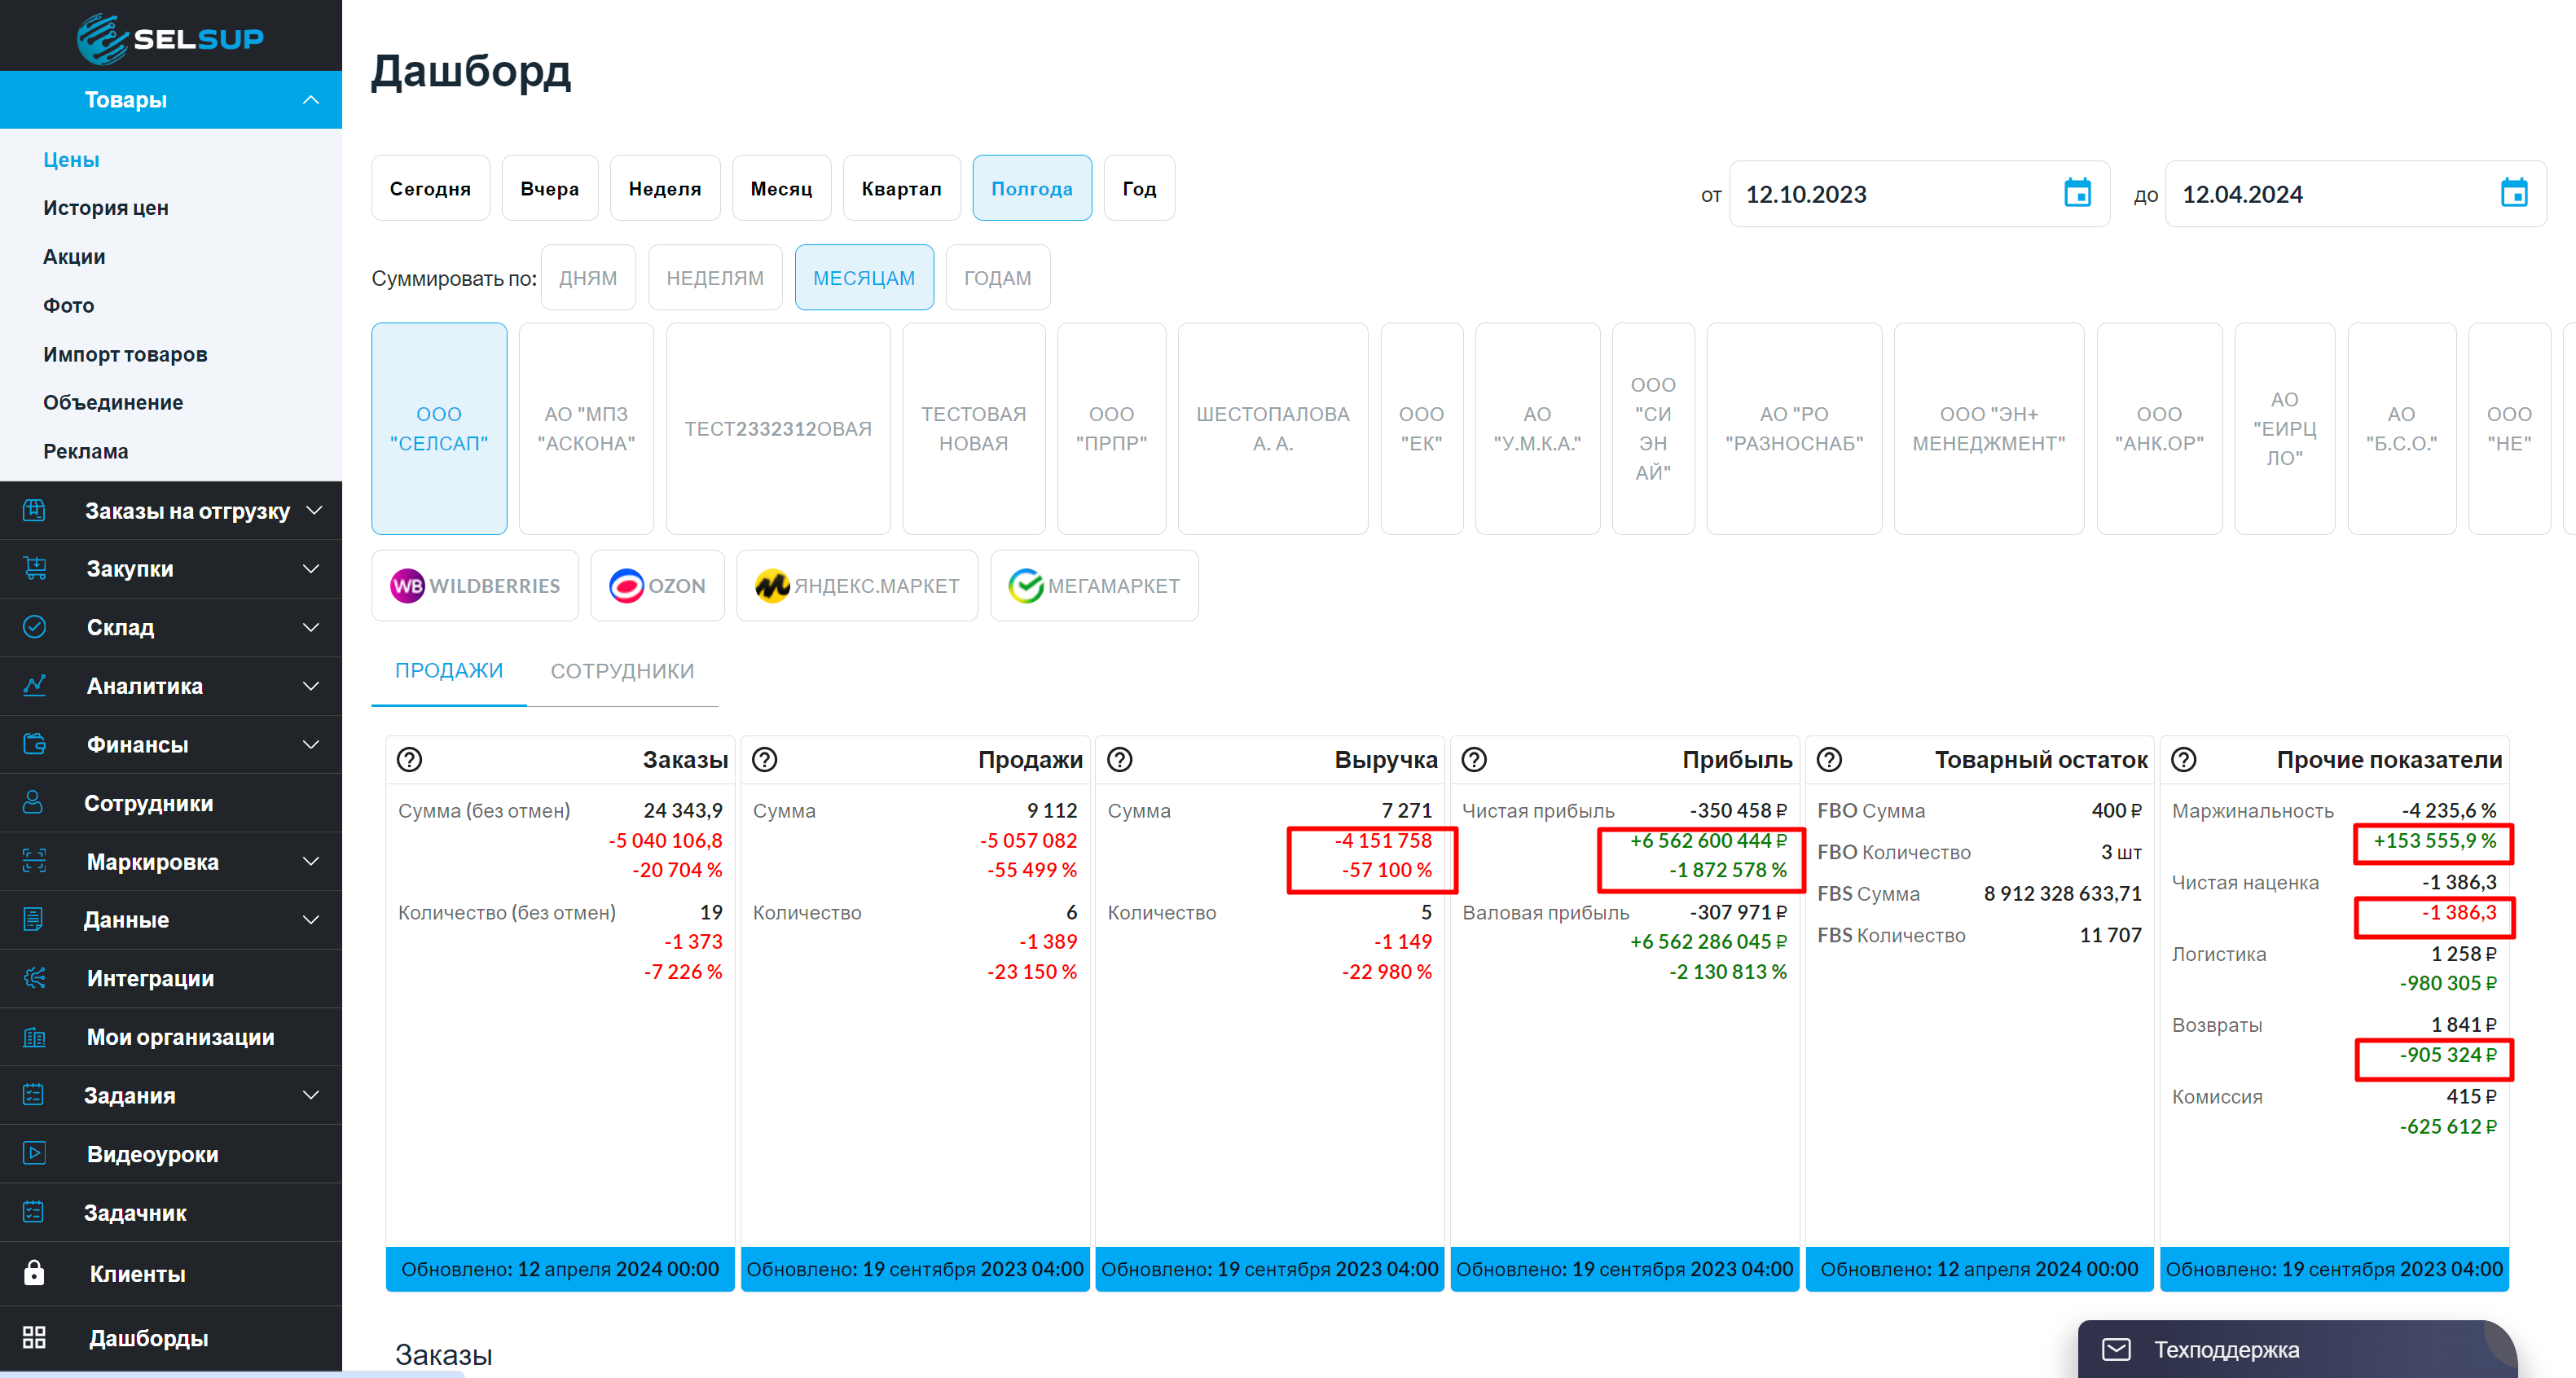Click the Видеоуроки play icon
This screenshot has width=2576, height=1378.
(x=34, y=1154)
